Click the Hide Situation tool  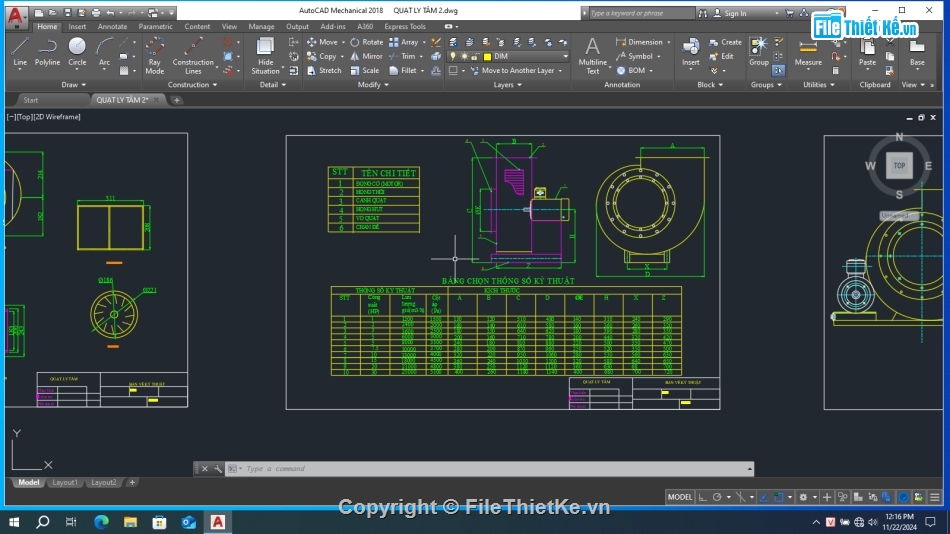(x=265, y=56)
